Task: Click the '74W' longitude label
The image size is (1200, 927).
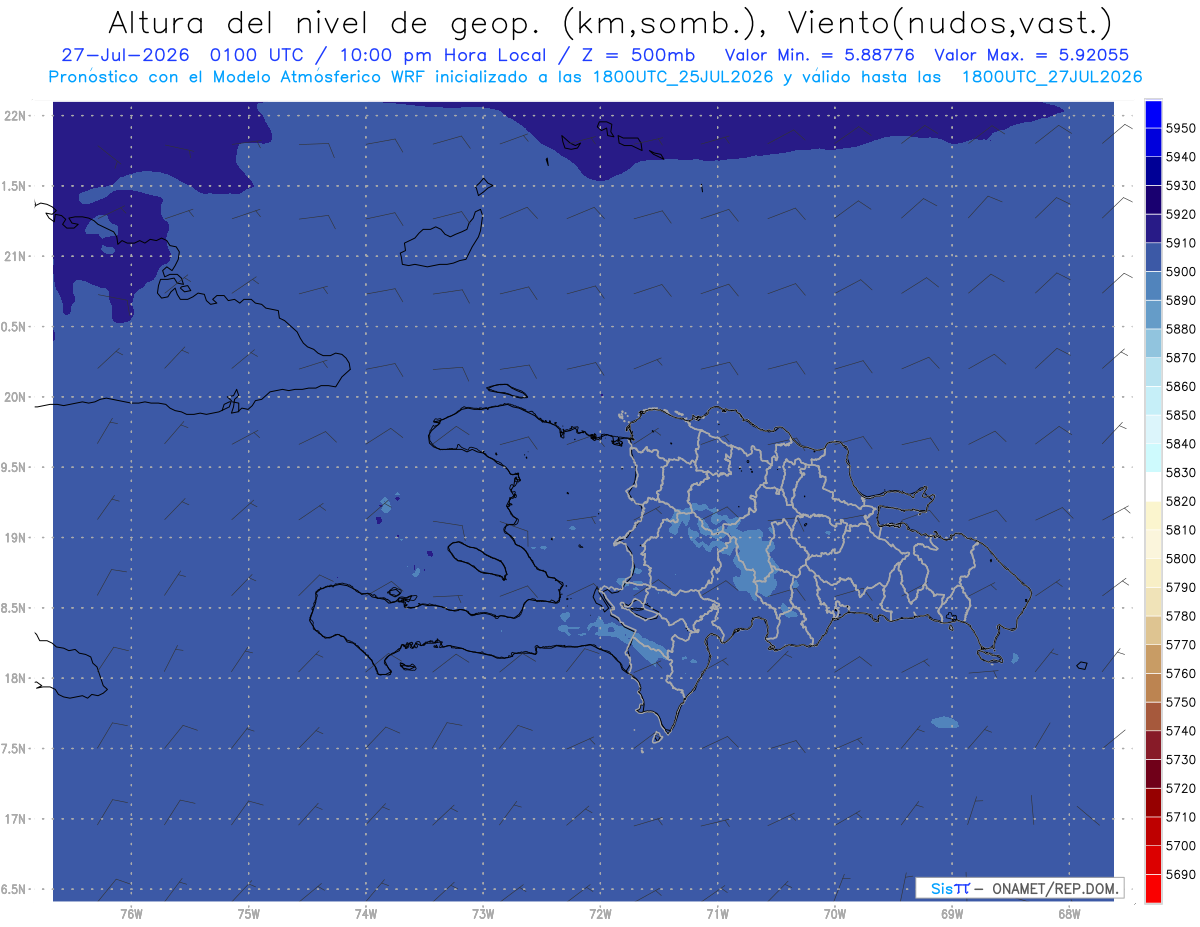Action: [x=366, y=913]
